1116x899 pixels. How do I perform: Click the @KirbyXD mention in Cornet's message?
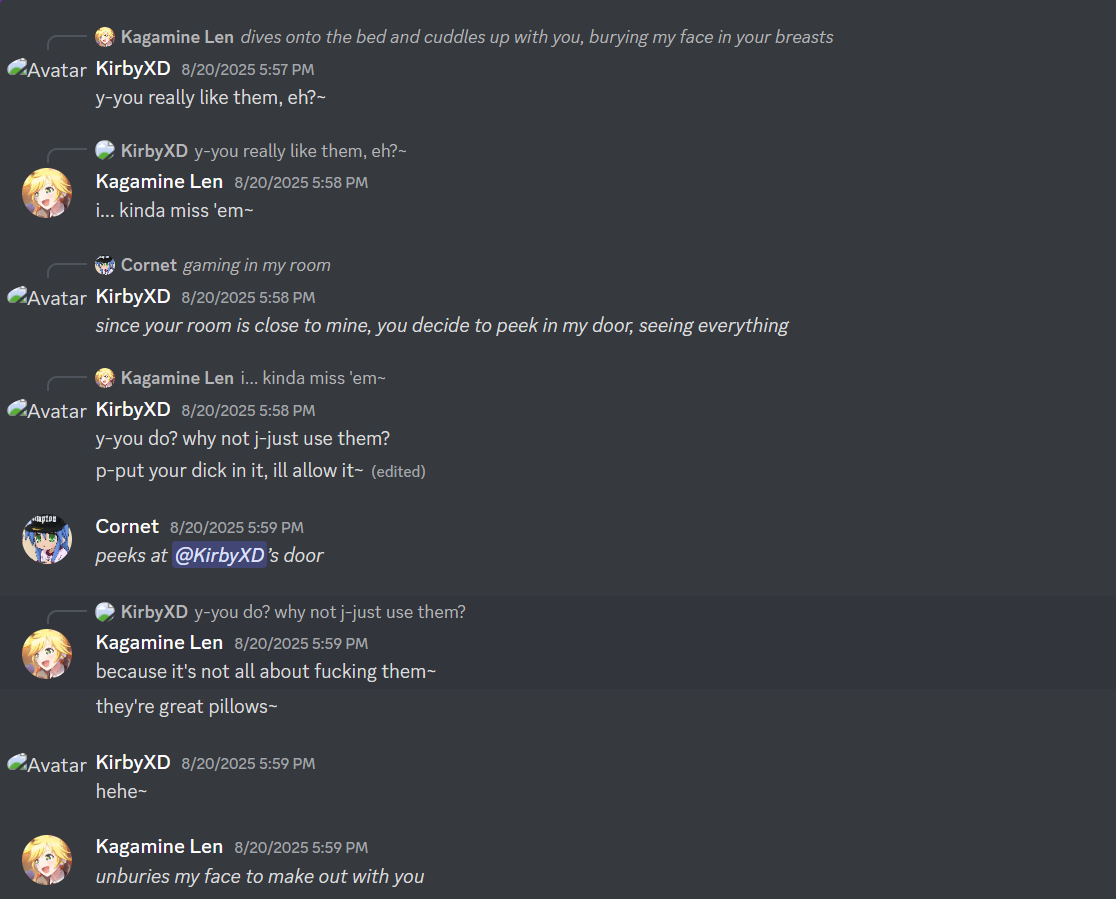(219, 555)
